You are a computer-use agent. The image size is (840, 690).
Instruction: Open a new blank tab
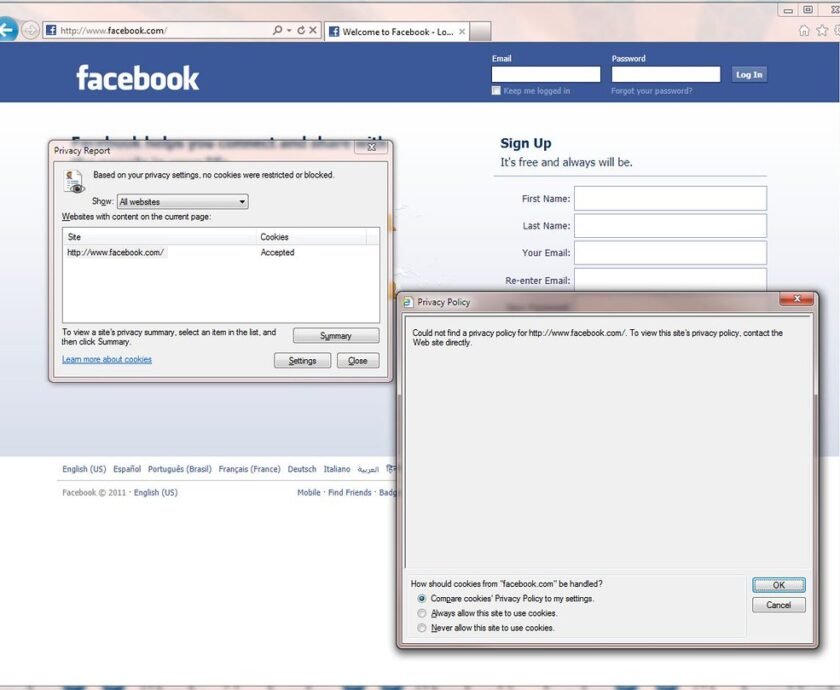(x=480, y=32)
